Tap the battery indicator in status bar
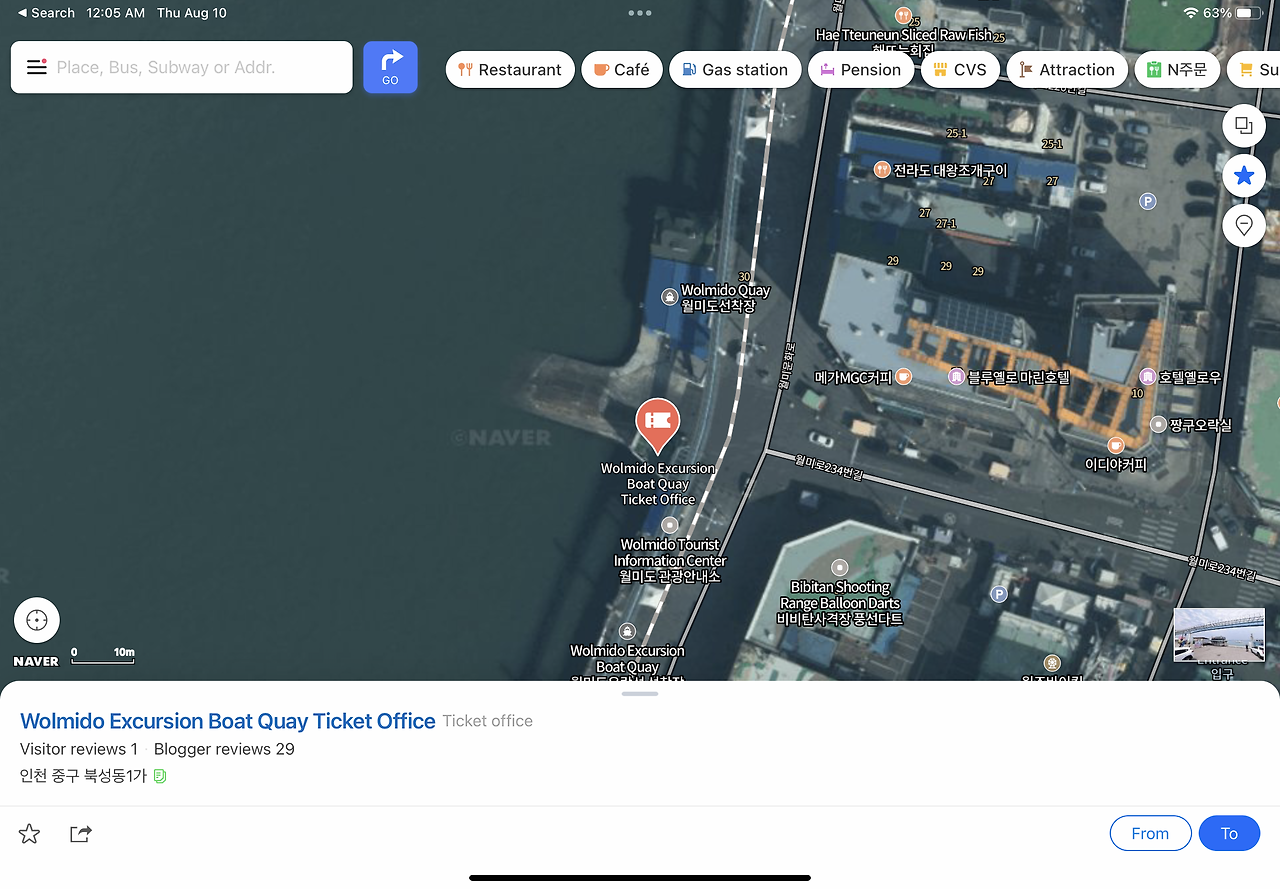Viewport: 1280px width, 889px height. [x=1249, y=13]
